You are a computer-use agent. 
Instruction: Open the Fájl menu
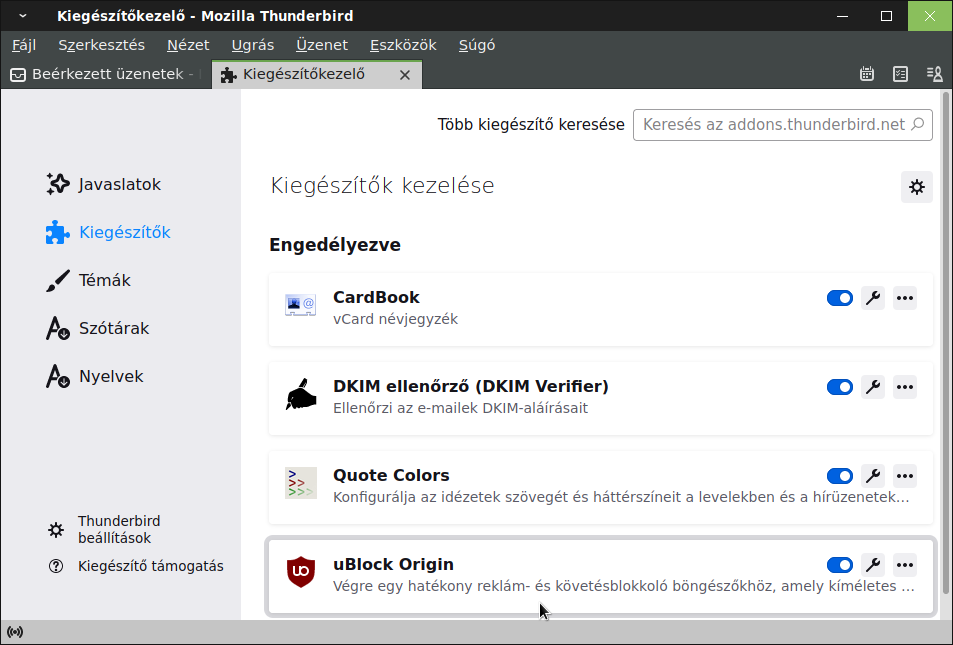(24, 45)
